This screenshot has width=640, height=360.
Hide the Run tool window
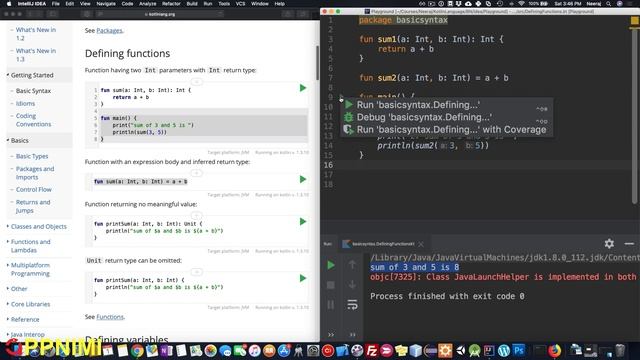[x=629, y=244]
